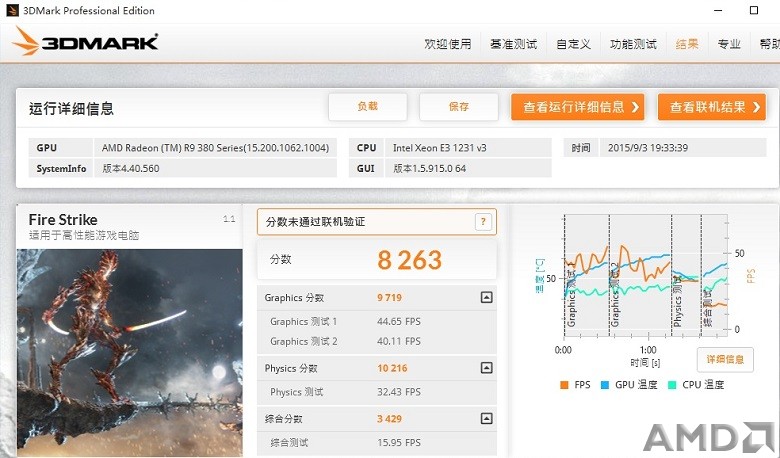Click the 保存 button
Image resolution: width=780 pixels, height=458 pixels.
[x=459, y=106]
